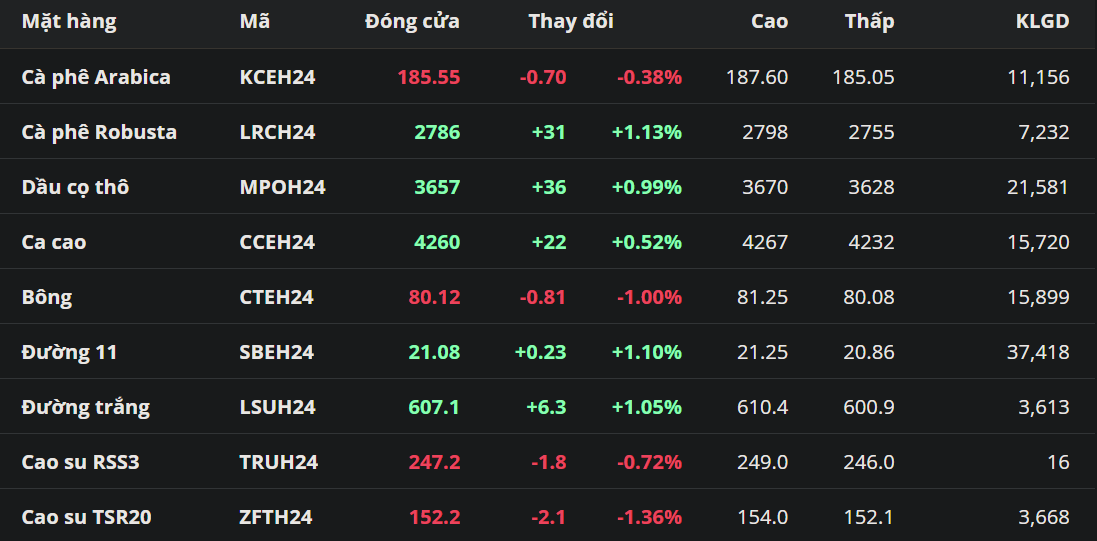This screenshot has width=1097, height=541.
Task: Click the "Cao" column header
Action: pos(769,21)
